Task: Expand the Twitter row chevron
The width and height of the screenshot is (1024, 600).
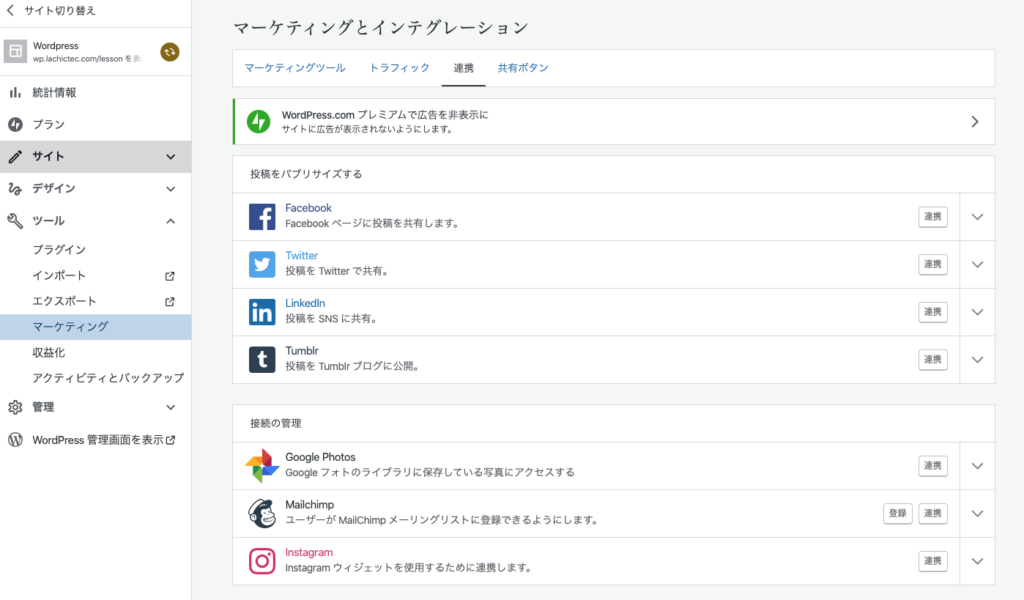Action: (x=977, y=264)
